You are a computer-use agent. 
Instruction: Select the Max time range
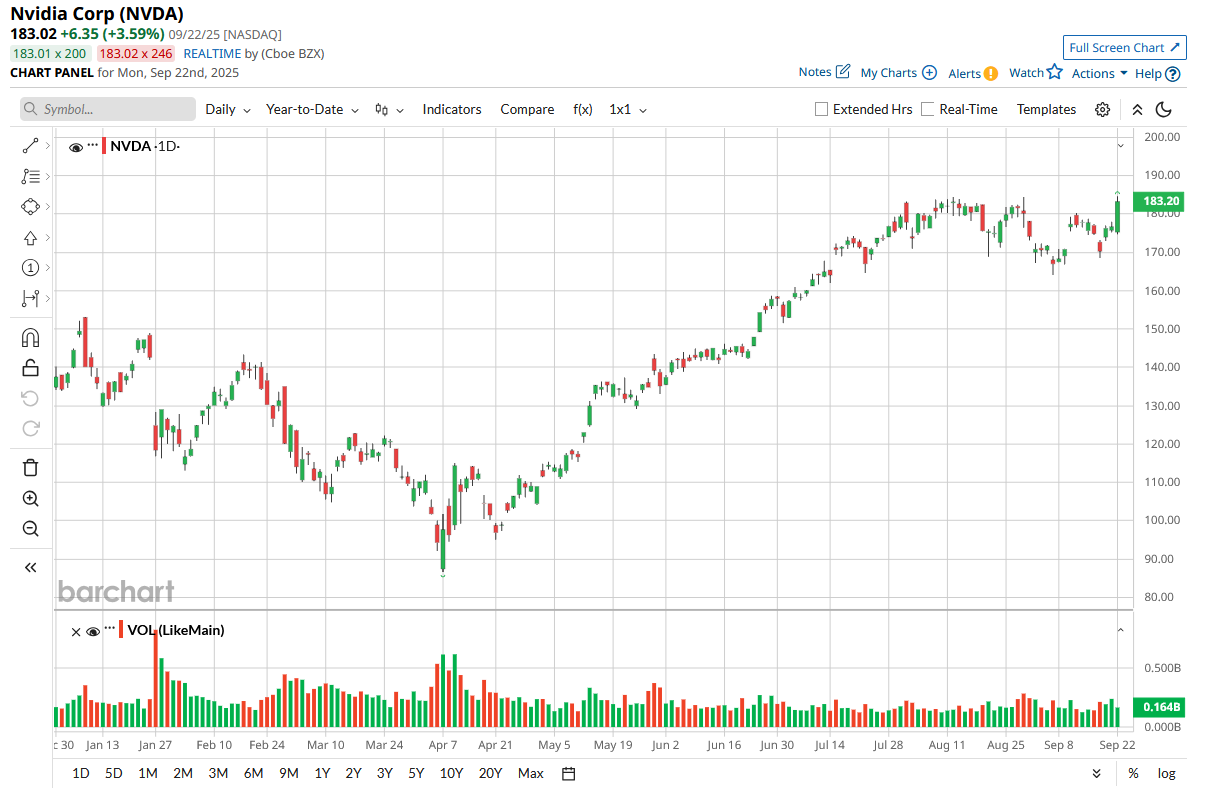point(531,773)
